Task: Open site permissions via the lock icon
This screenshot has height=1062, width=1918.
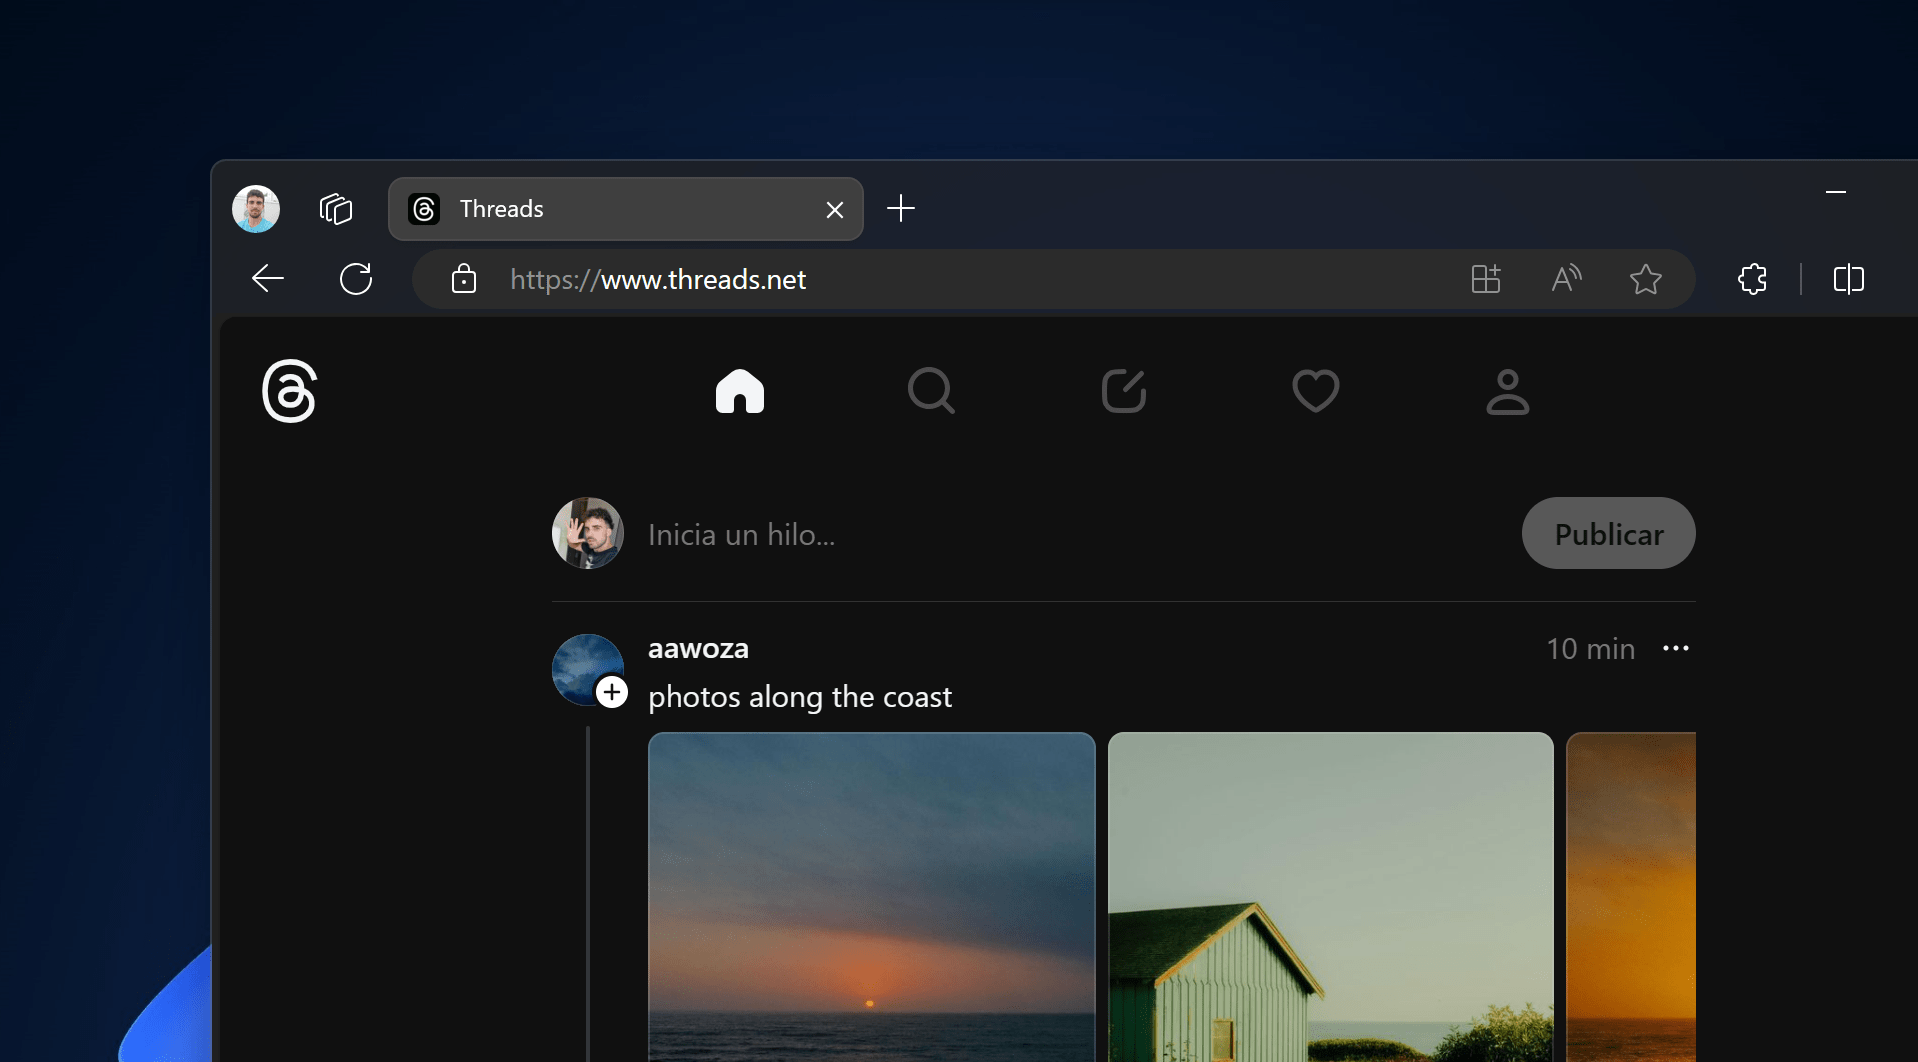Action: click(x=463, y=279)
